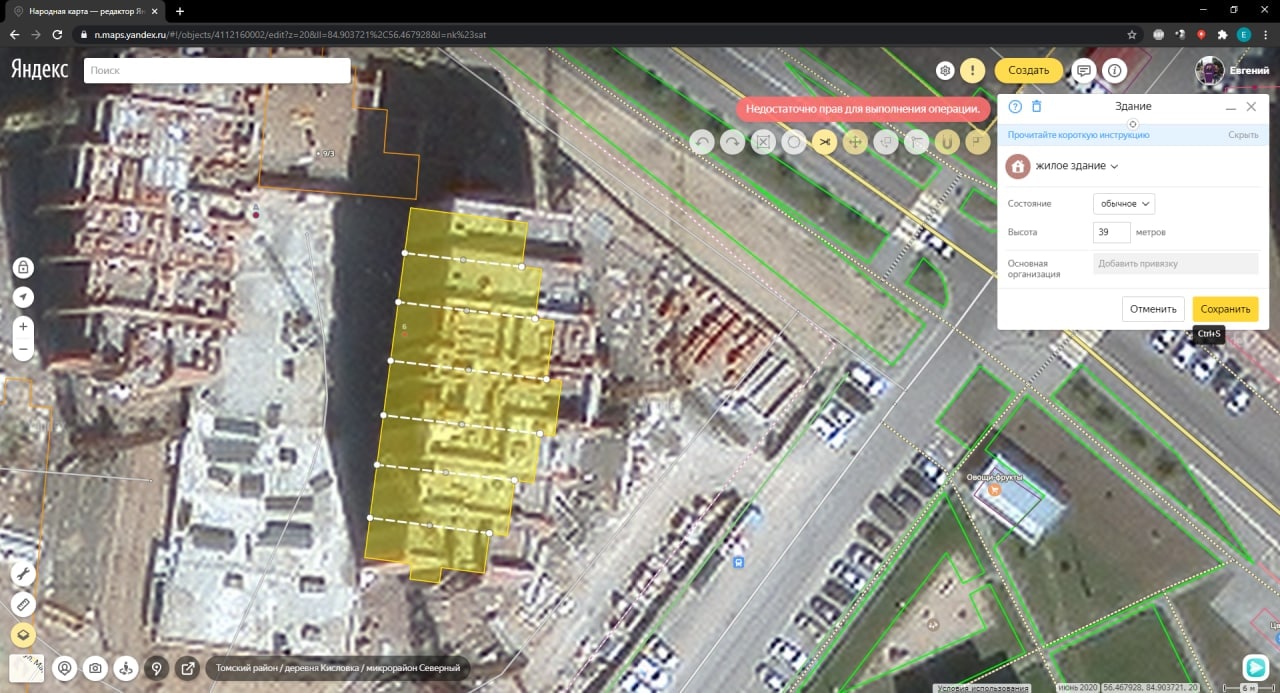Open external link share icon
Image resolution: width=1280 pixels, height=693 pixels.
point(187,668)
